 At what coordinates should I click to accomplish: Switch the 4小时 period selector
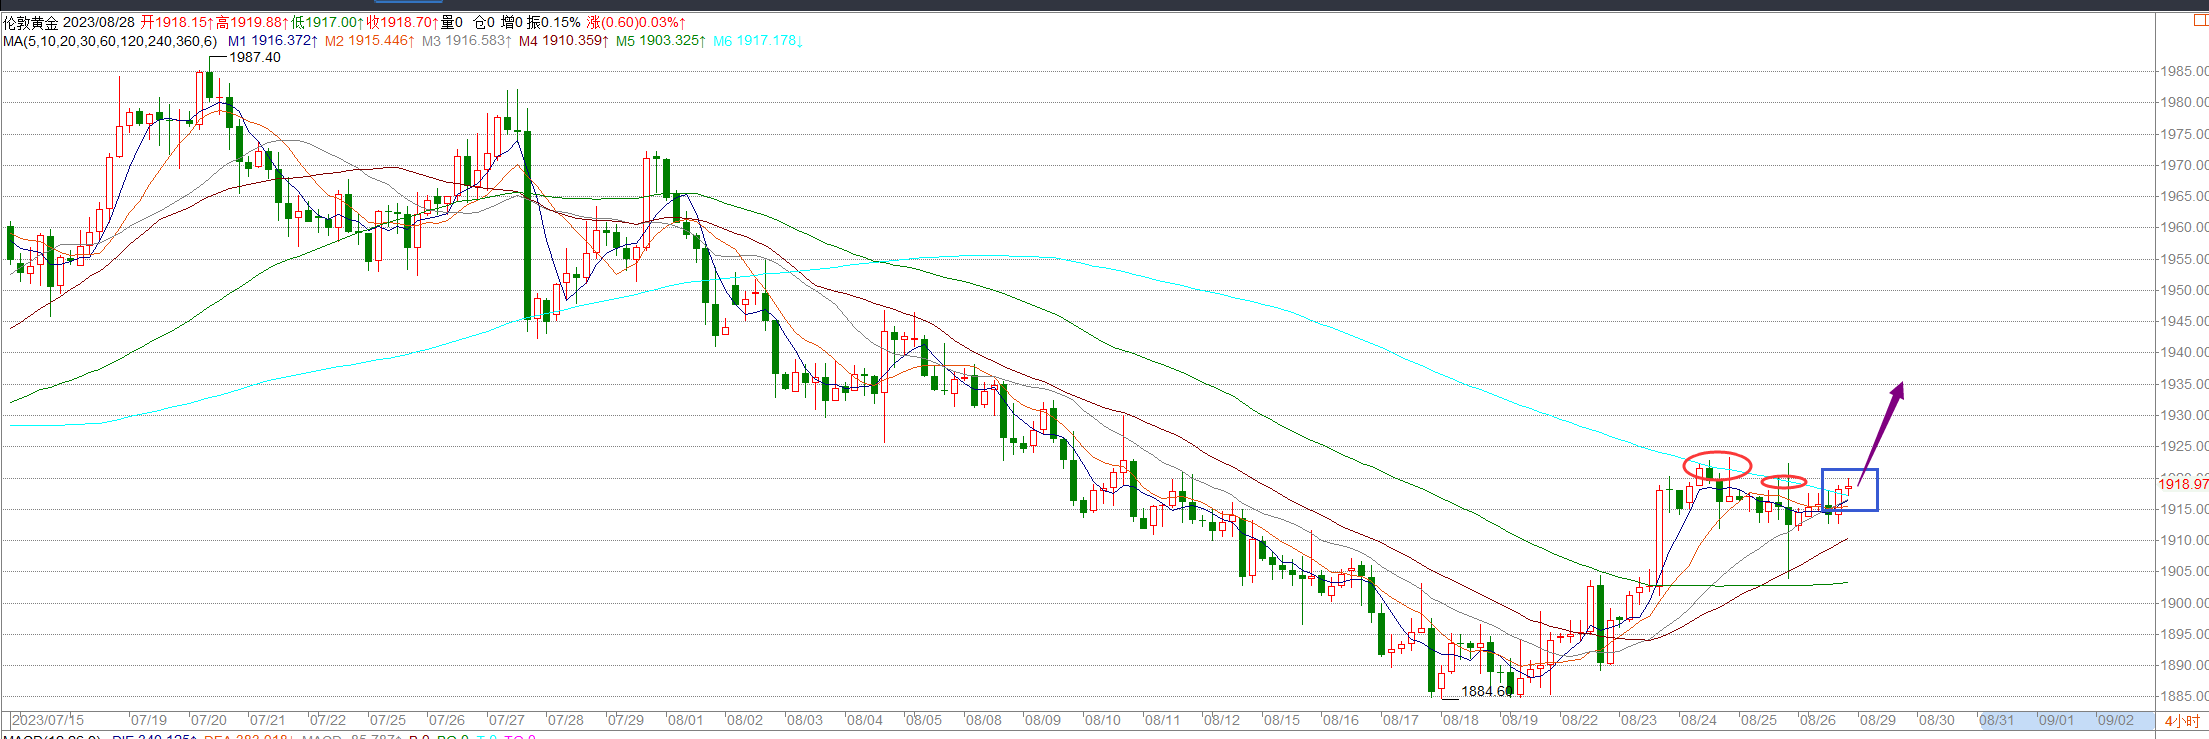pyautogui.click(x=2182, y=721)
